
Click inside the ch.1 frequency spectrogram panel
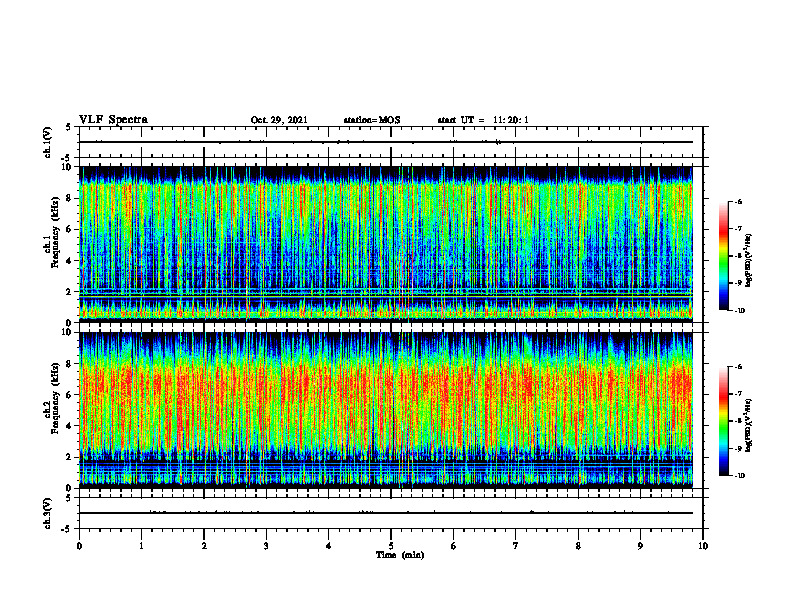pos(386,244)
